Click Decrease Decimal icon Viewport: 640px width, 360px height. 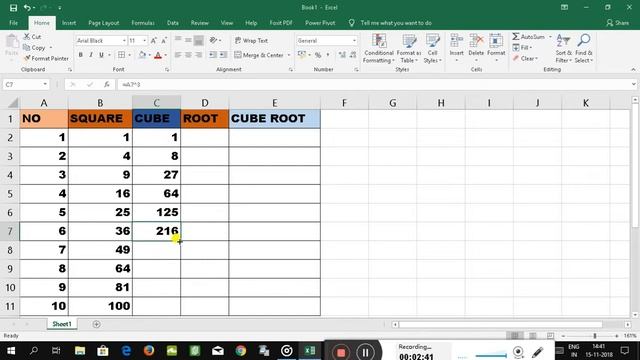(353, 55)
